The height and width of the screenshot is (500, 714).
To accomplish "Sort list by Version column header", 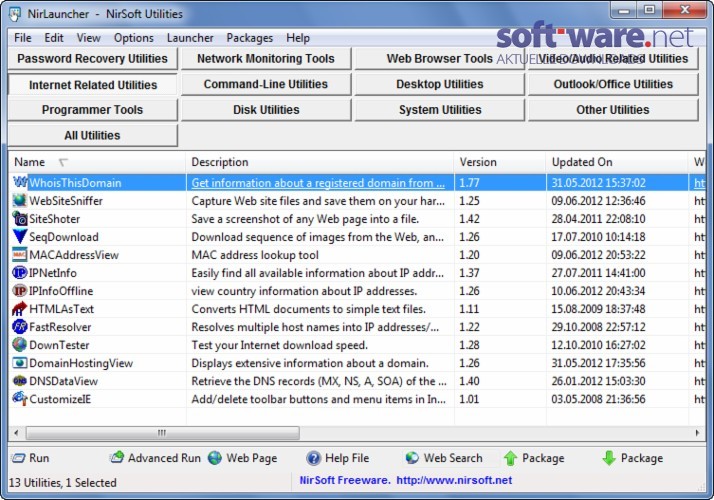I will point(500,162).
